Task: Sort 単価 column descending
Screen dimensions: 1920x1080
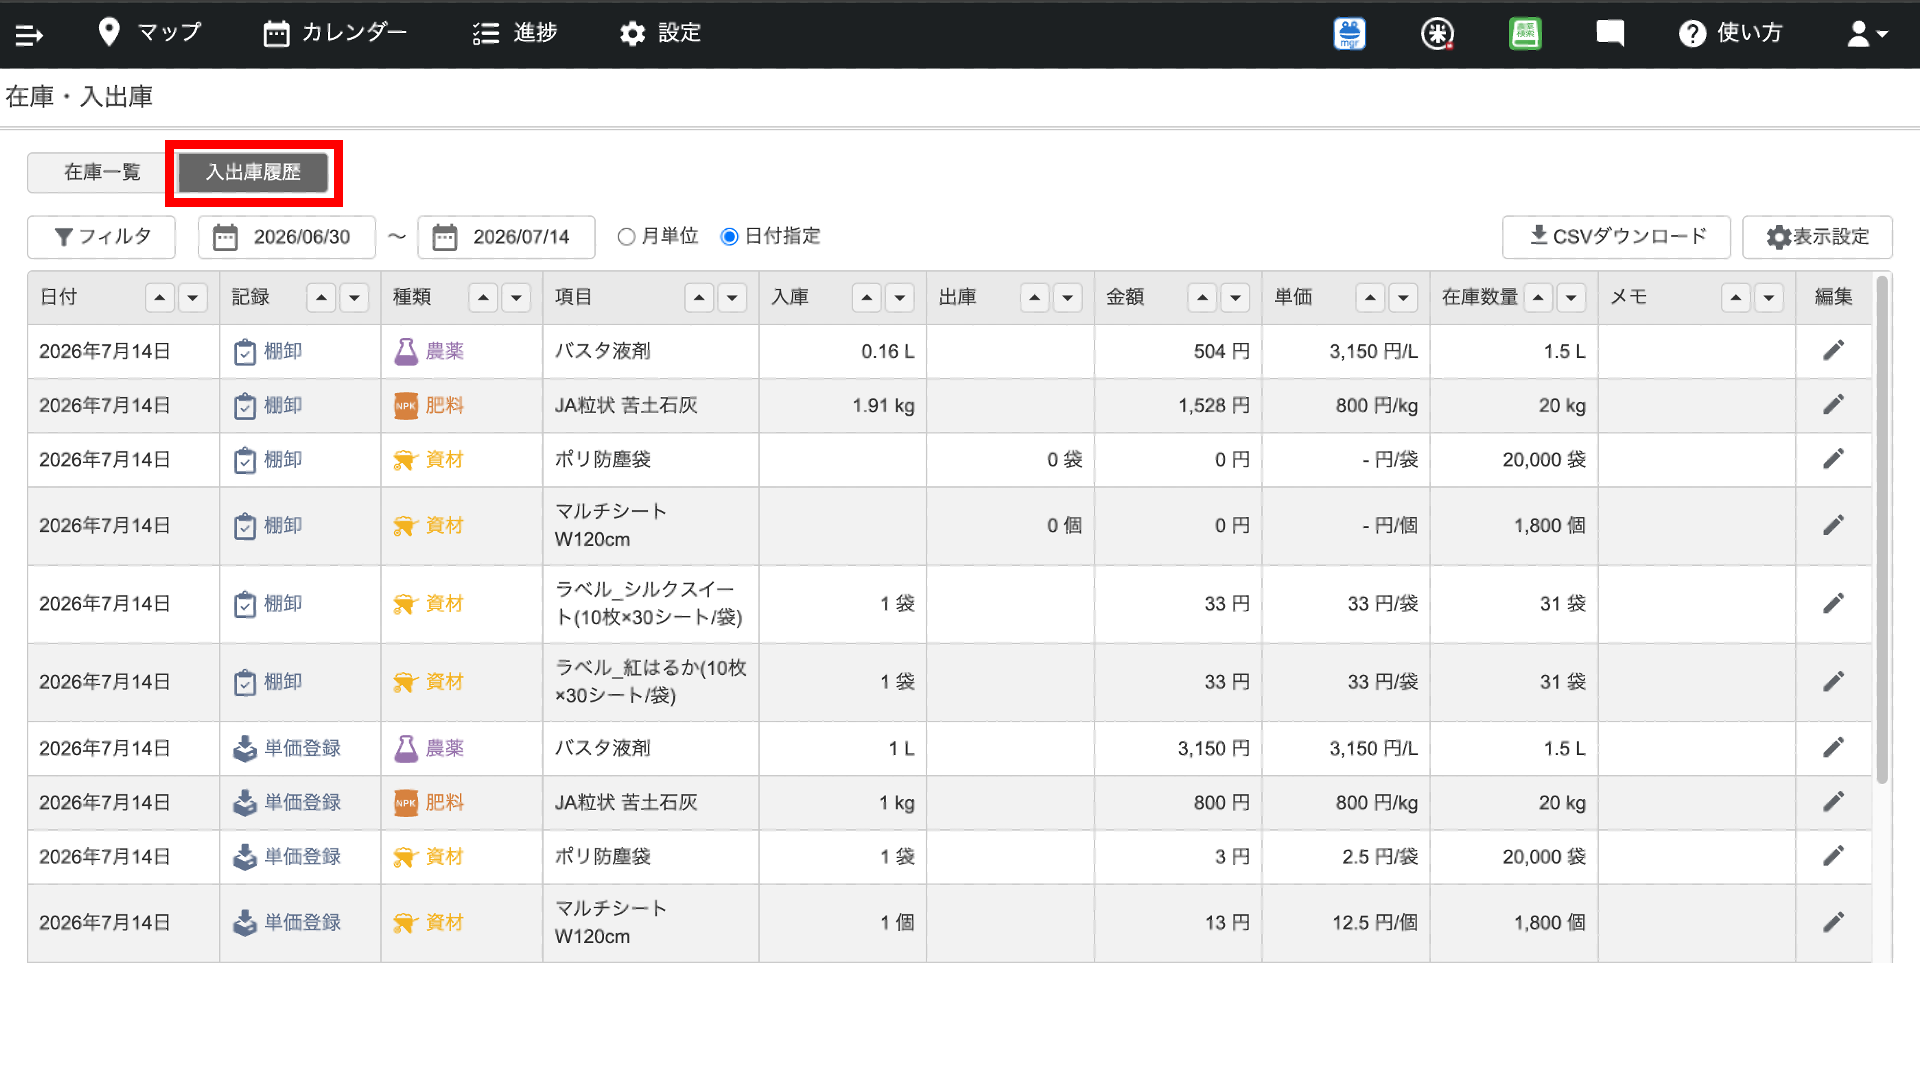Action: 1404,298
